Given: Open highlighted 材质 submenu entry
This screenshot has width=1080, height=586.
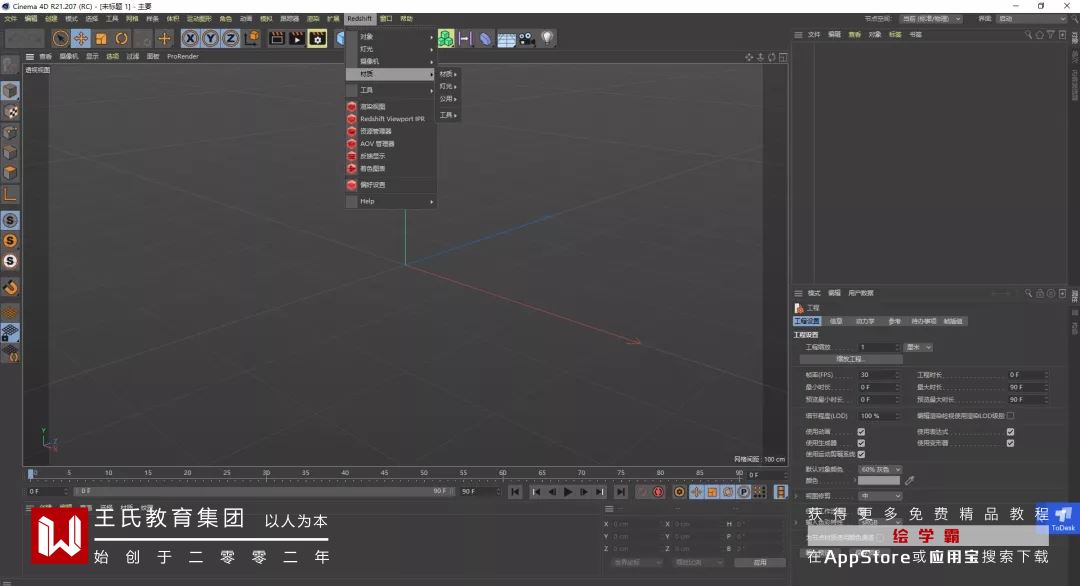Looking at the screenshot, I should pos(391,74).
